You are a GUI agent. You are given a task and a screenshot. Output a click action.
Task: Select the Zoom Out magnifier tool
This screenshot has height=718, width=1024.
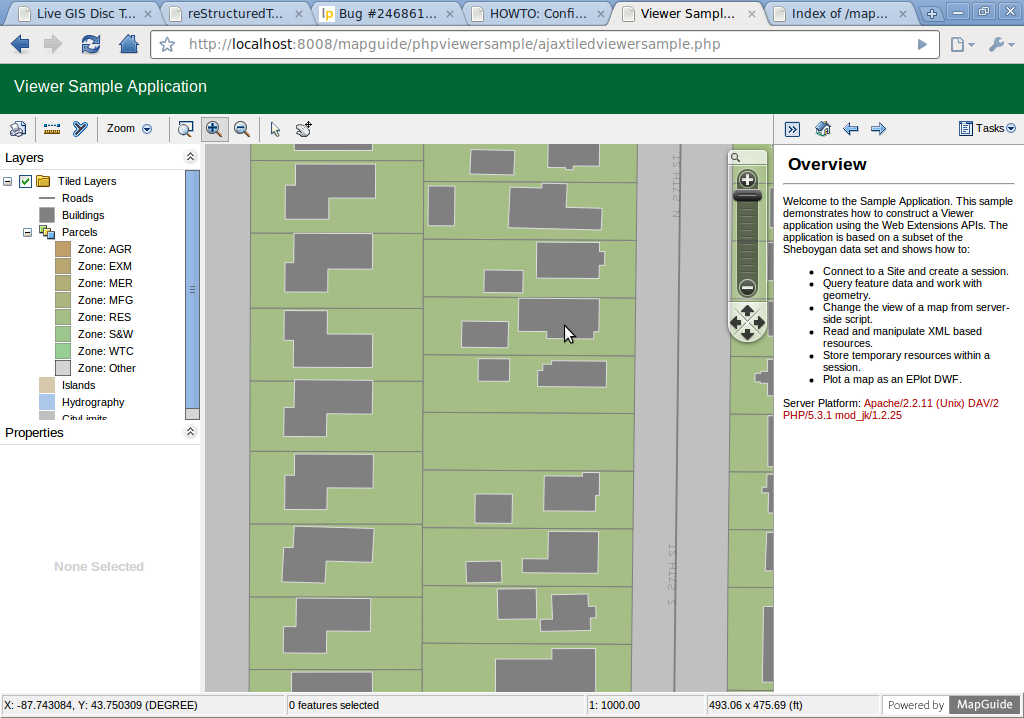pyautogui.click(x=241, y=129)
